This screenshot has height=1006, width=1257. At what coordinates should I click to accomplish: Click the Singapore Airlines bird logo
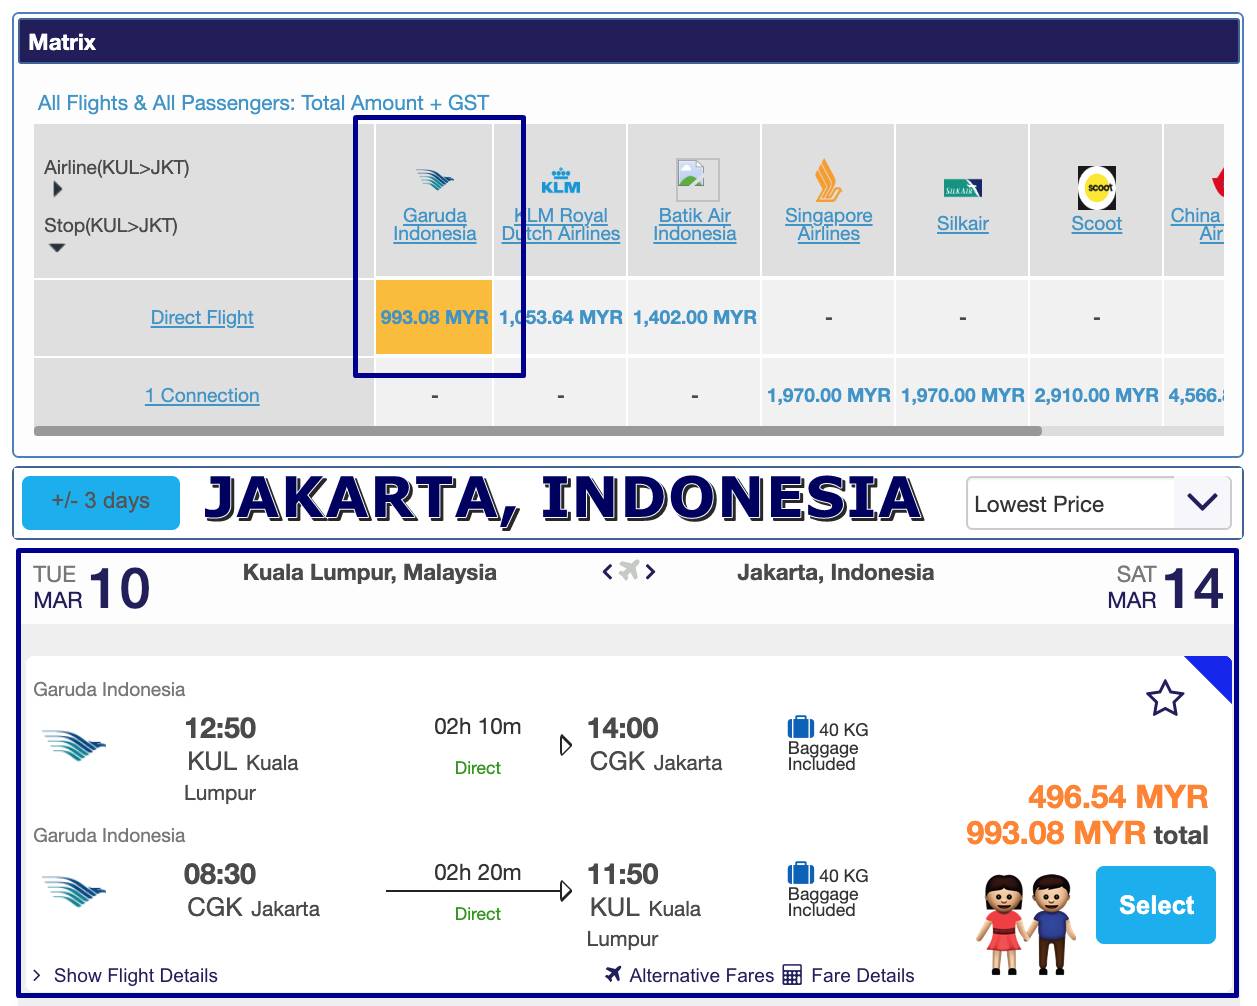click(x=827, y=180)
